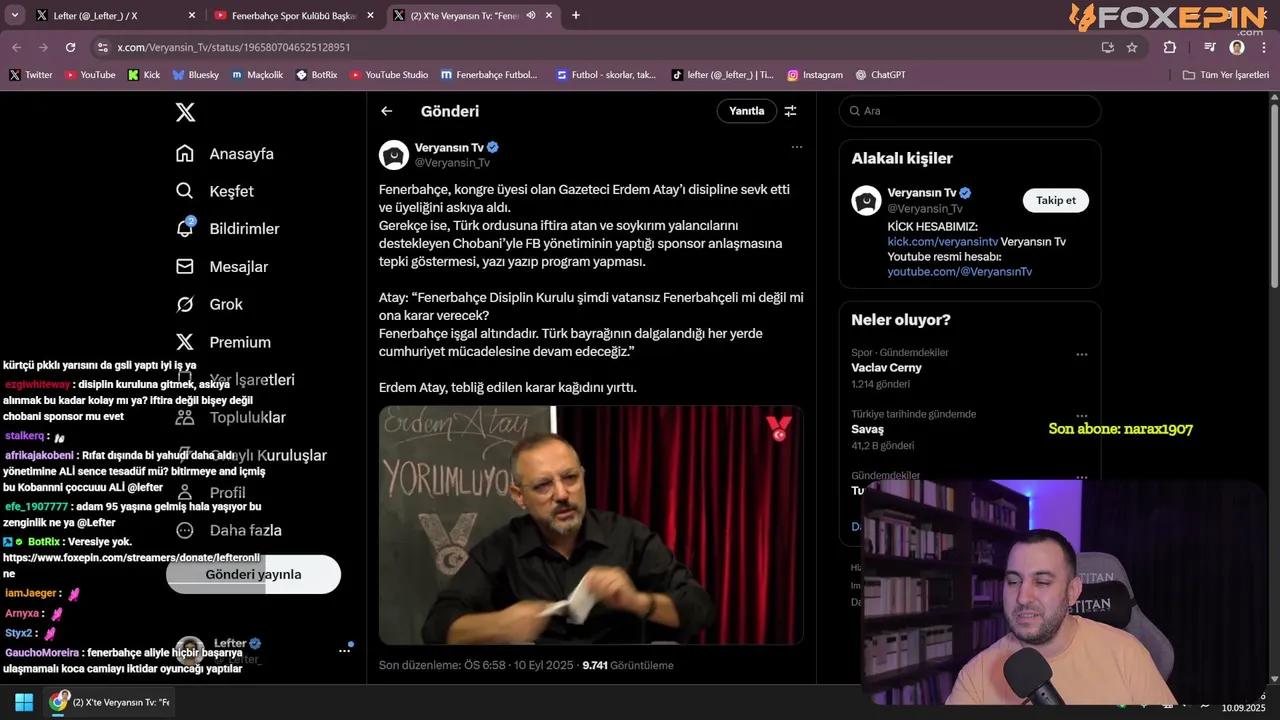Open the Savaş trending topic
Image resolution: width=1280 pixels, height=720 pixels.
pyautogui.click(x=867, y=429)
